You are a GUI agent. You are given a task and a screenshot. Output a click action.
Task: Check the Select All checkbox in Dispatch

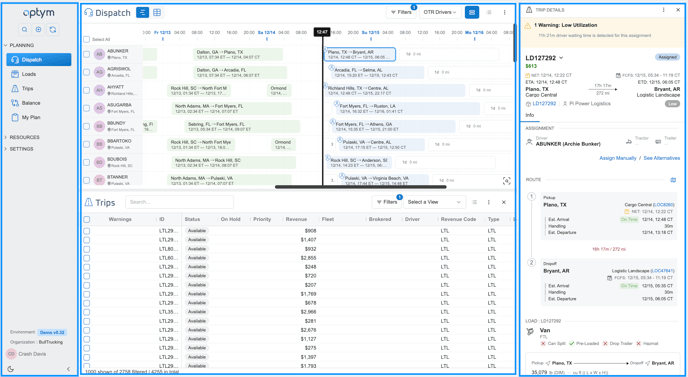87,39
